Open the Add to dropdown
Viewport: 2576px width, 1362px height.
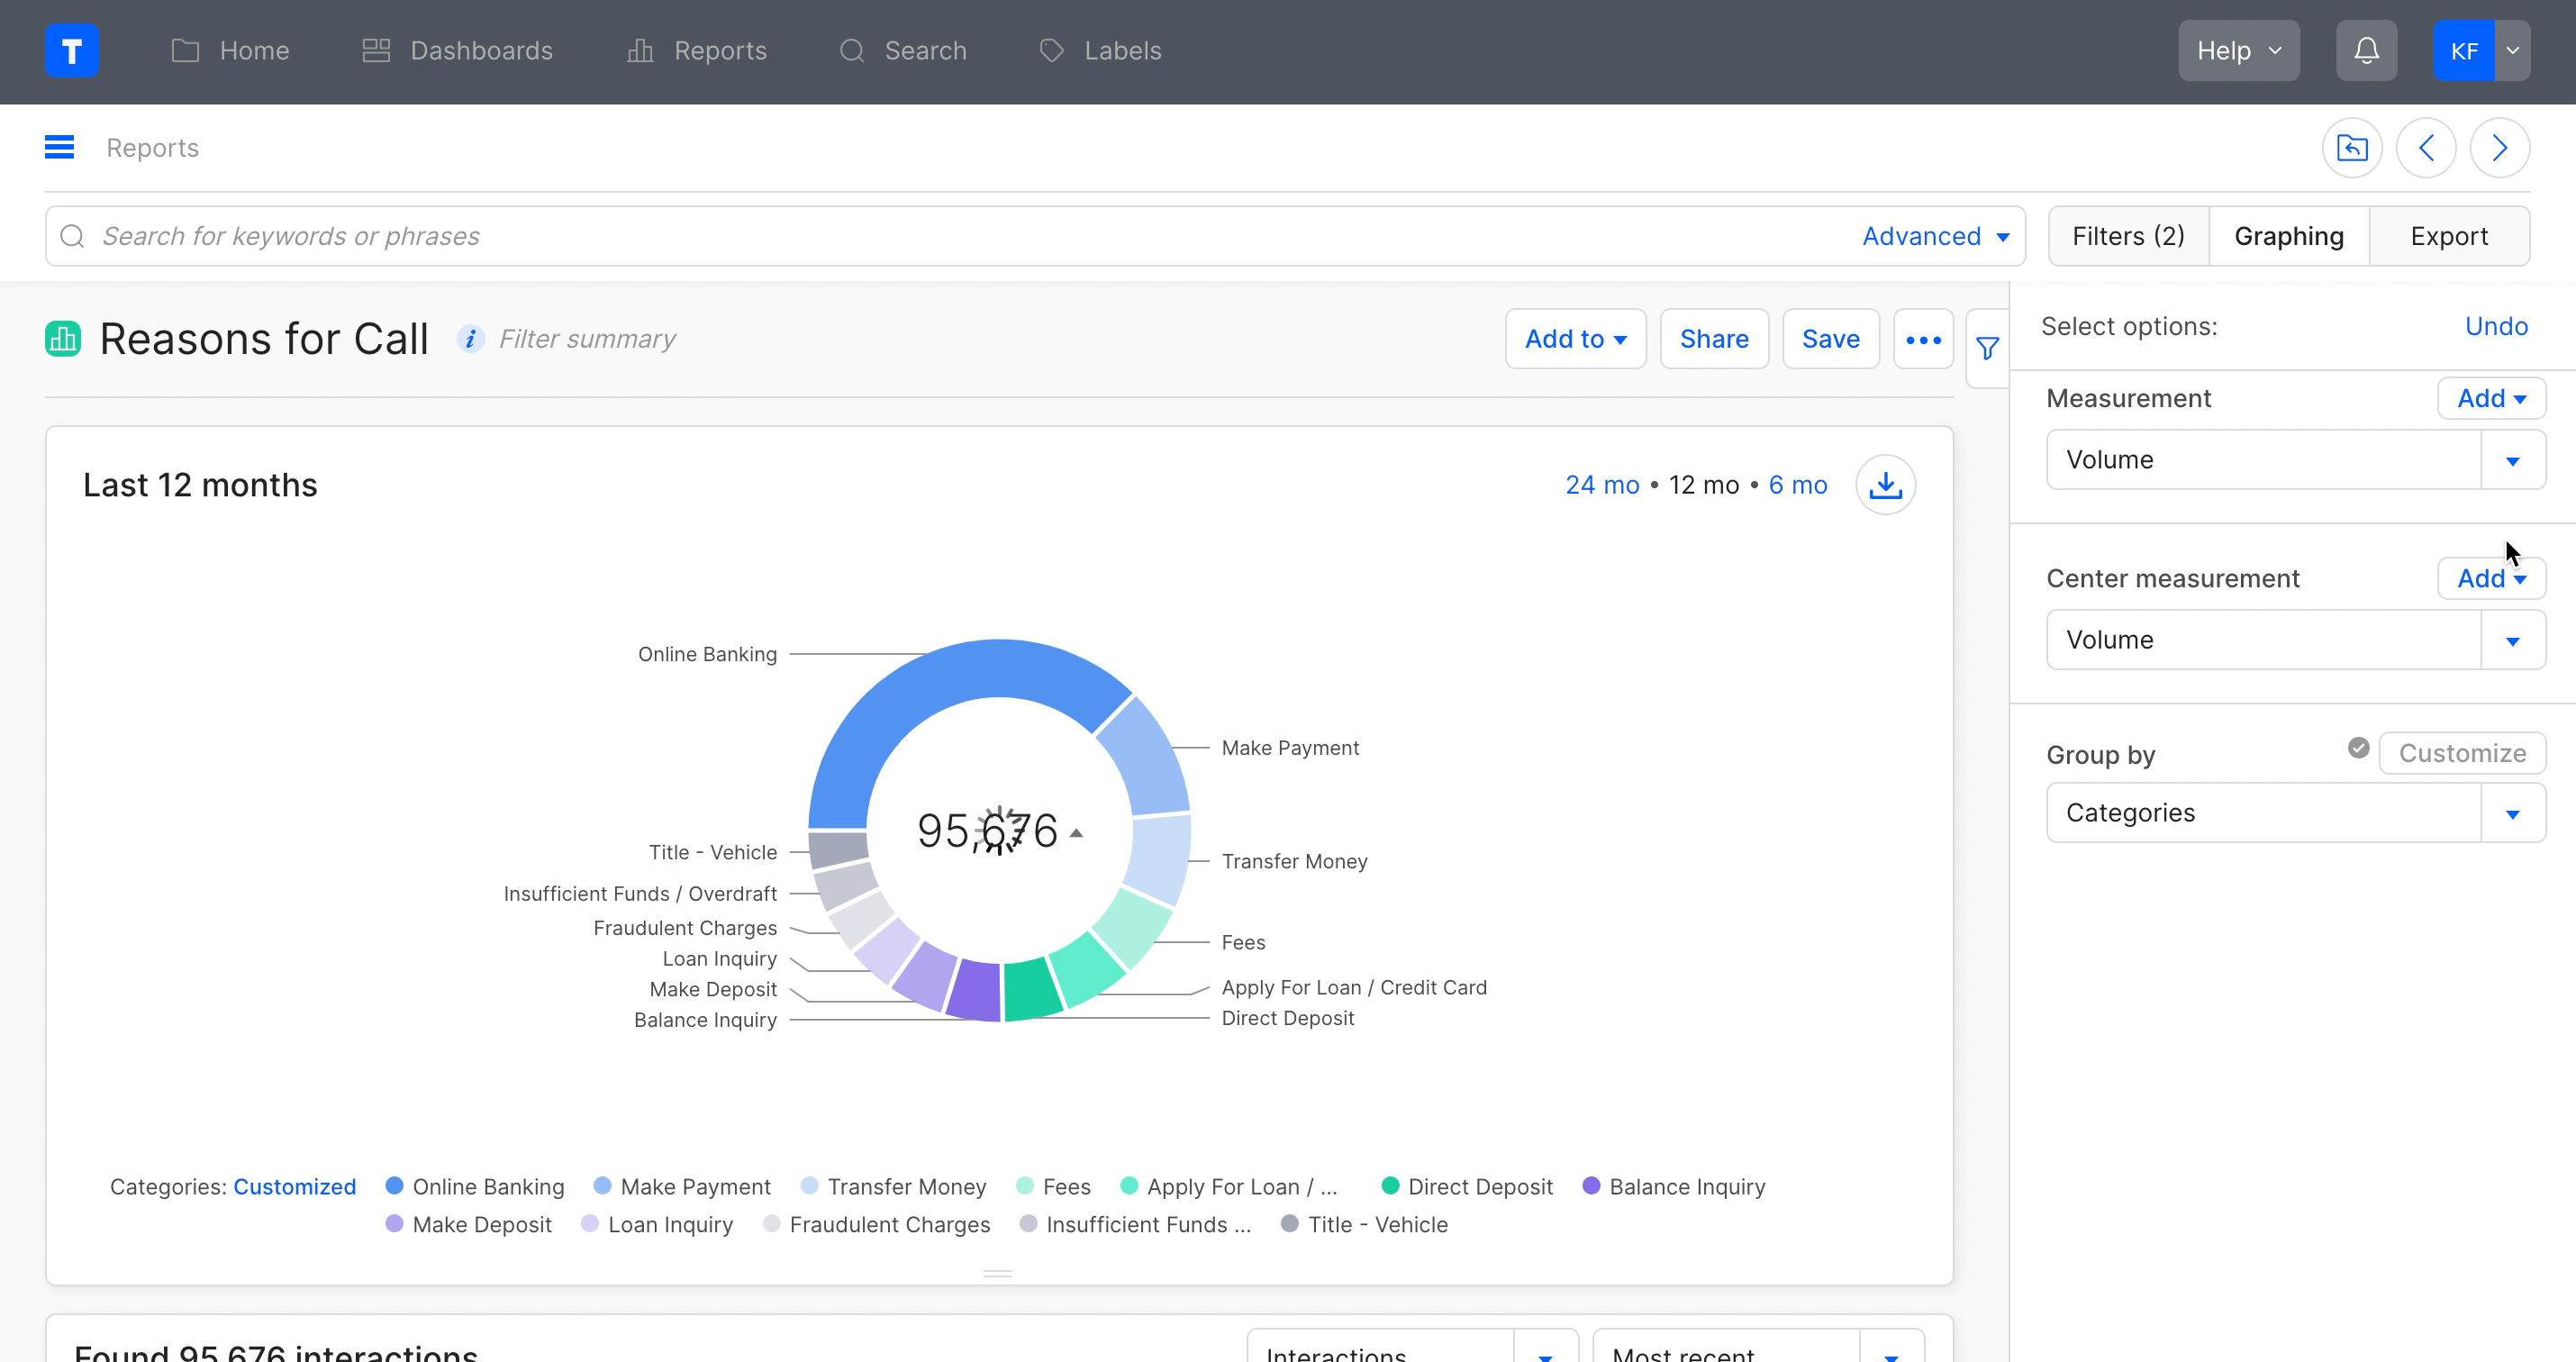pos(1574,339)
